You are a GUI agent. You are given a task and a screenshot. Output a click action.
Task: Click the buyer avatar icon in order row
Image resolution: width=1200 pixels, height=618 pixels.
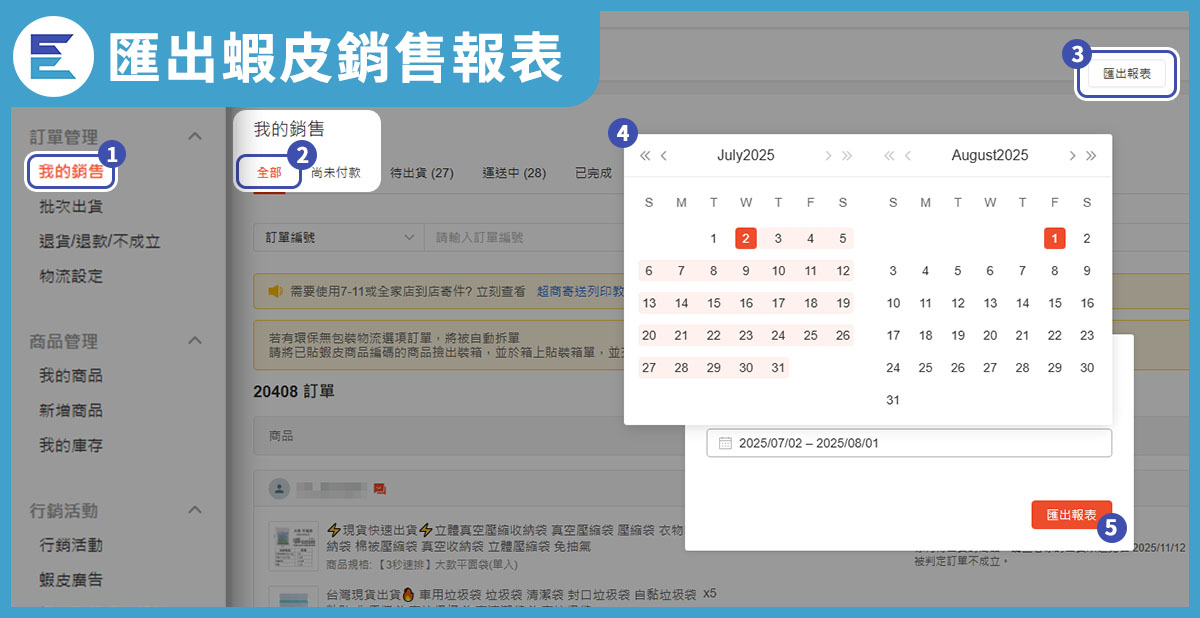click(281, 489)
